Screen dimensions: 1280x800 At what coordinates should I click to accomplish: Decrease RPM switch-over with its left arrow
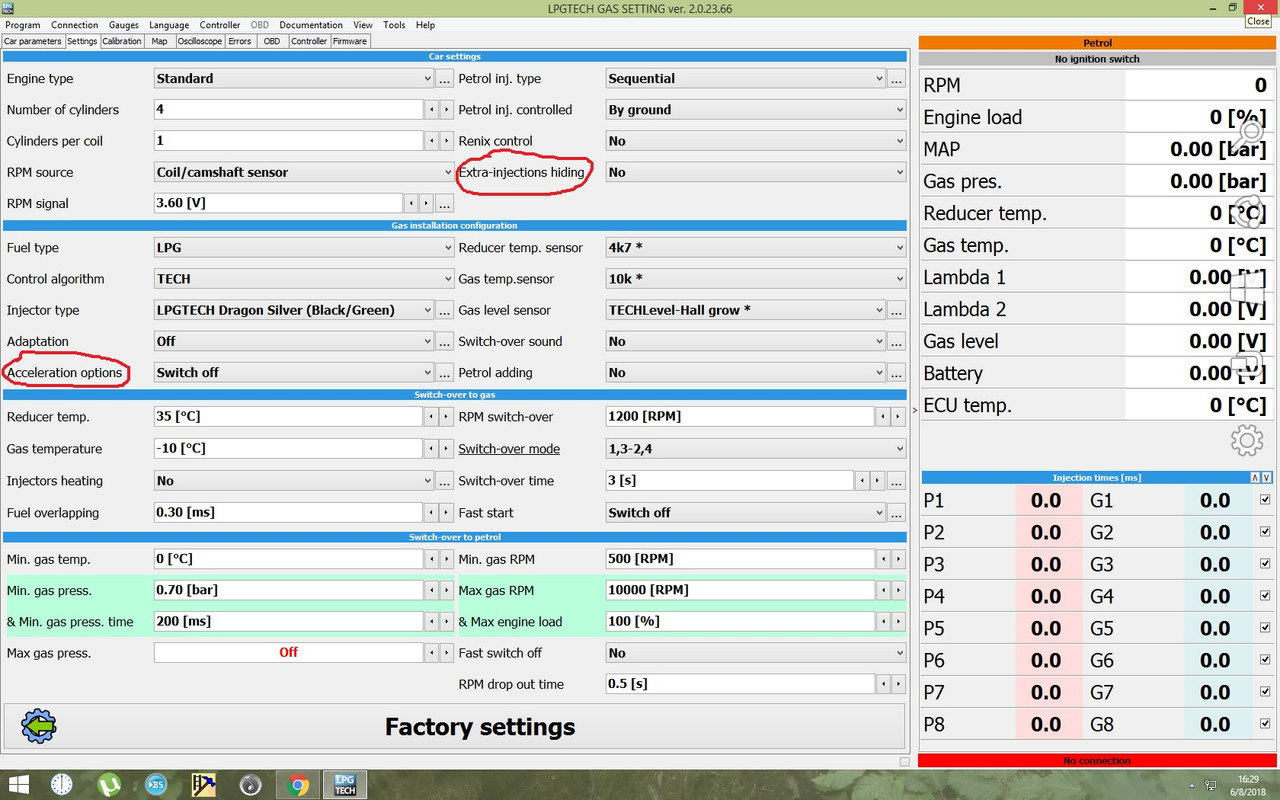(x=883, y=417)
